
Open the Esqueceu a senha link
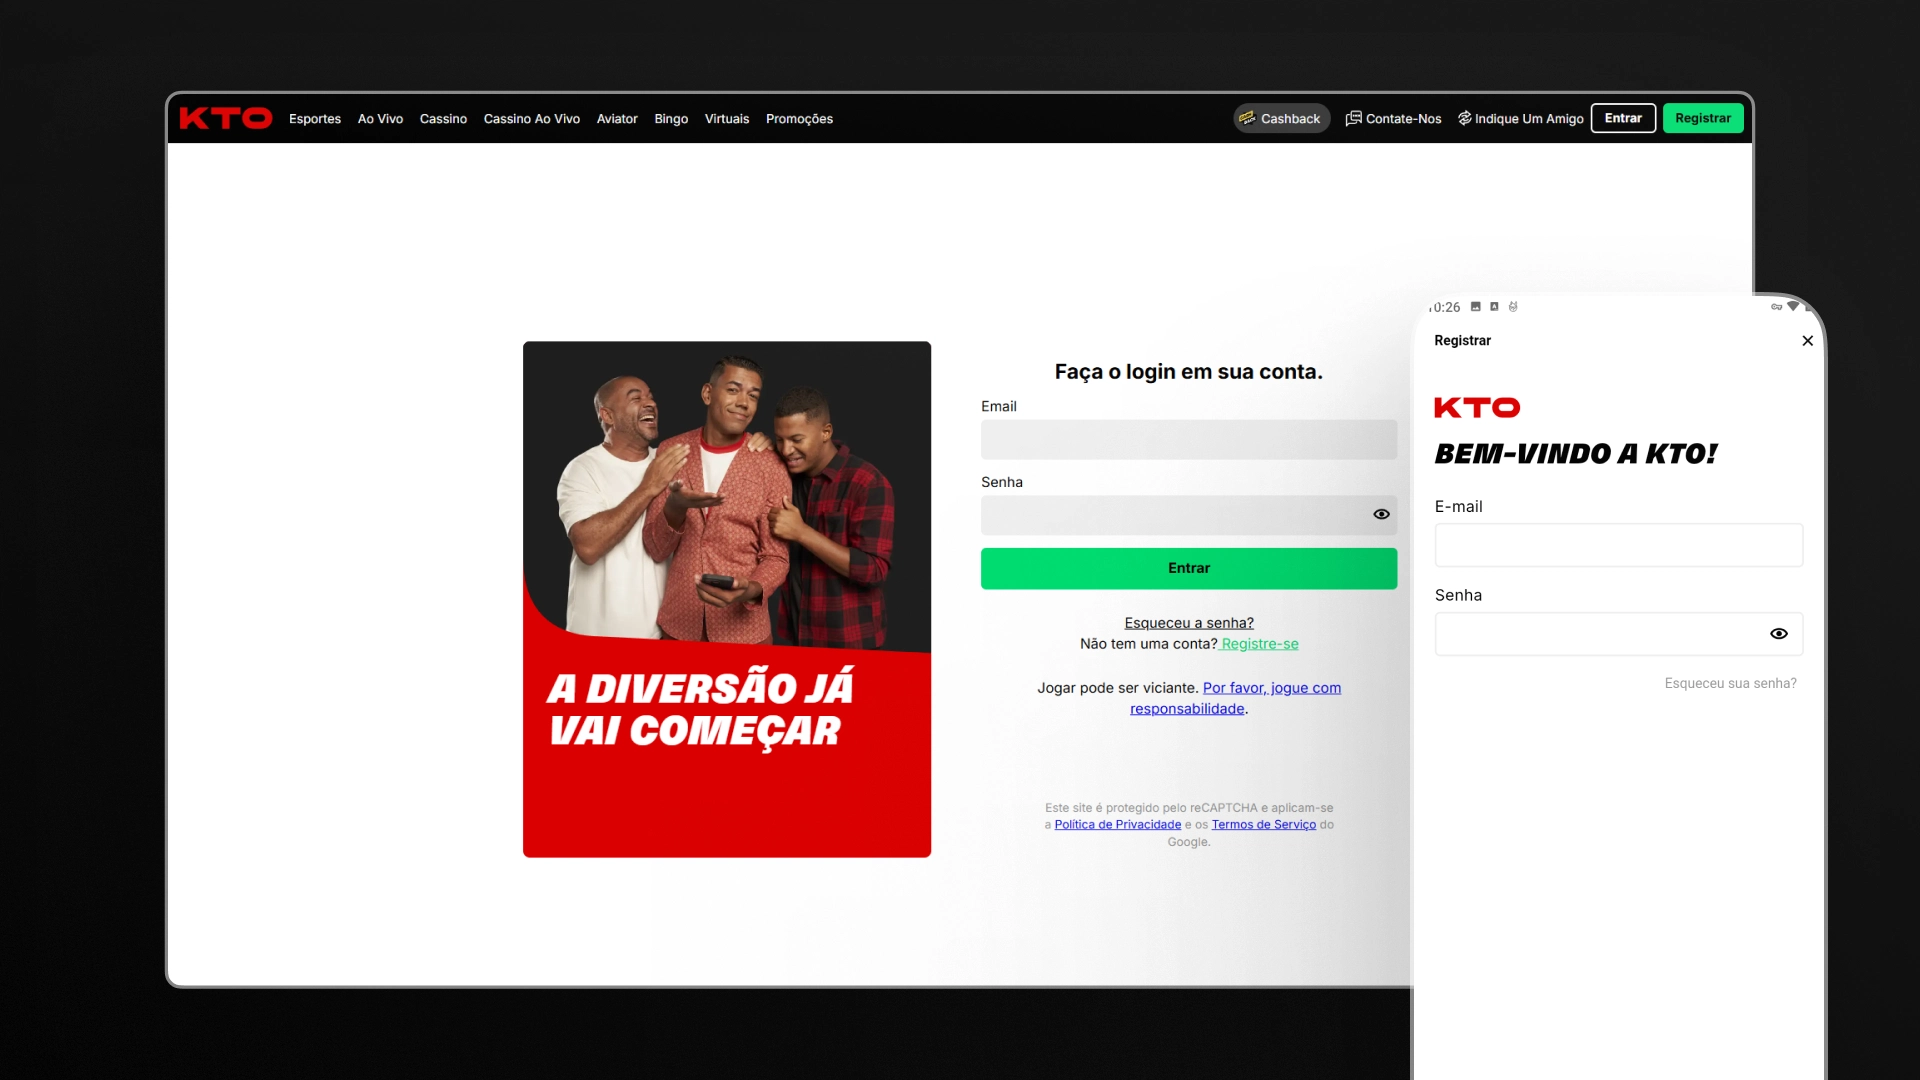[x=1188, y=622]
